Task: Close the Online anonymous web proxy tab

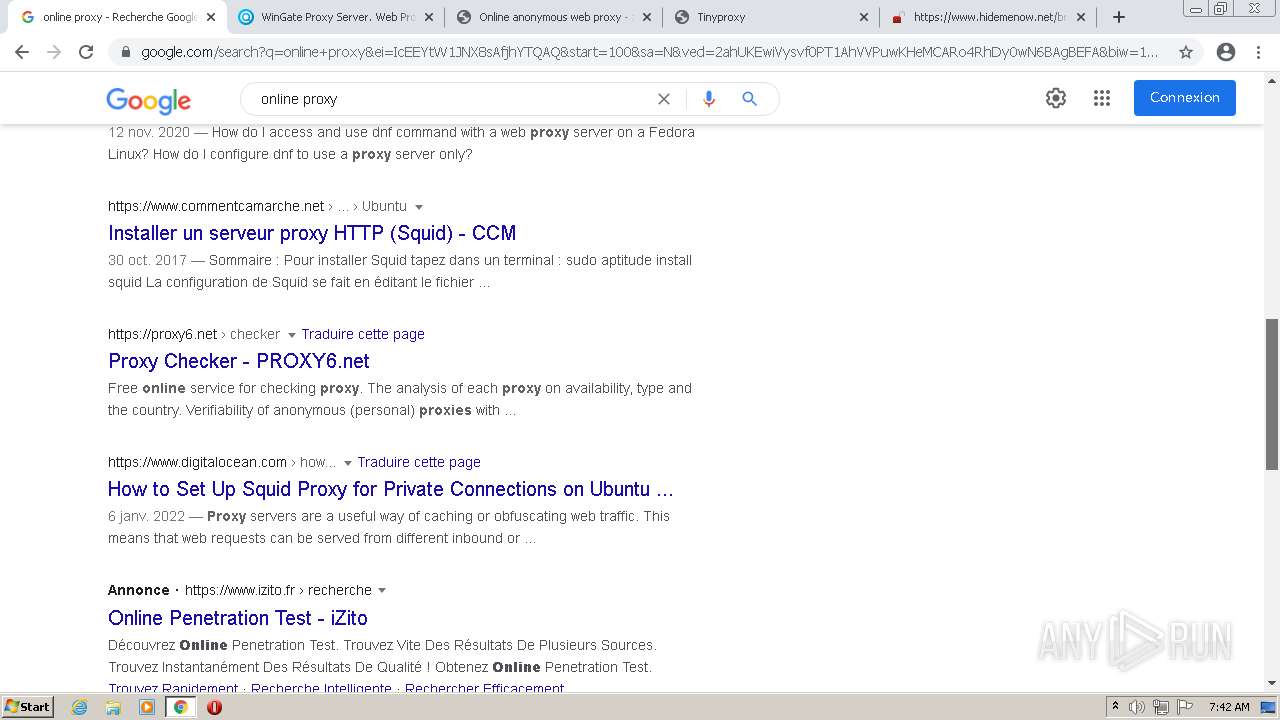Action: click(x=646, y=17)
